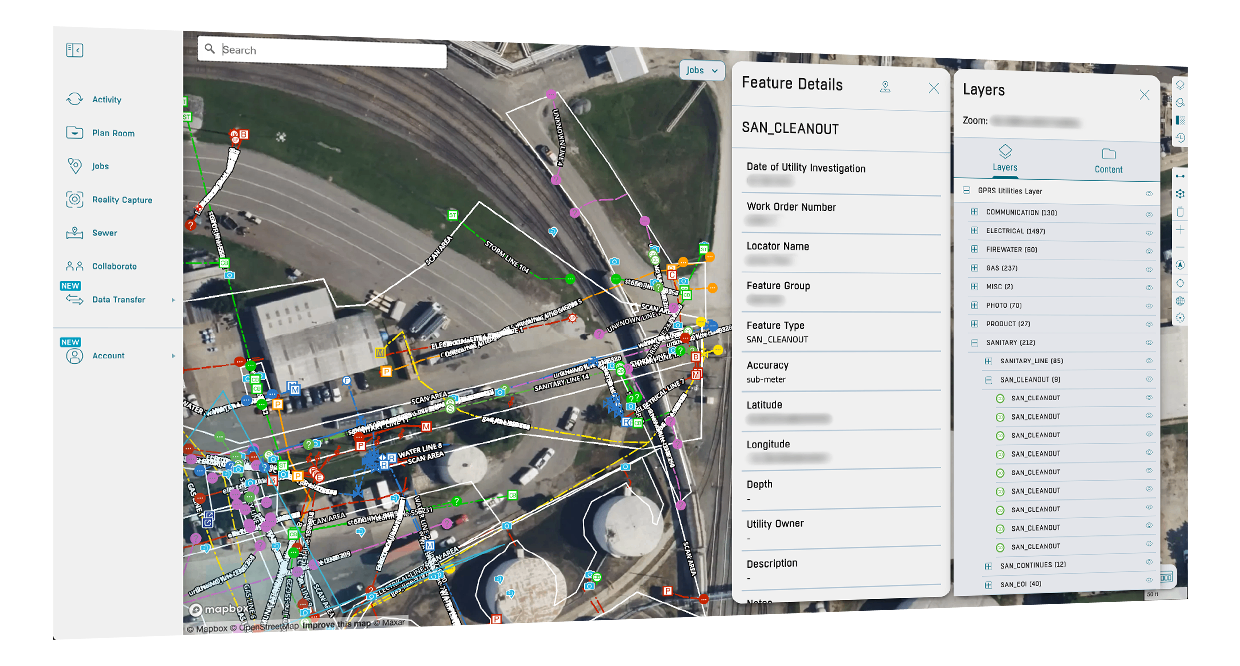Open the Jobs dropdown above the map
Viewport: 1240px width, 666px height.
pos(701,70)
